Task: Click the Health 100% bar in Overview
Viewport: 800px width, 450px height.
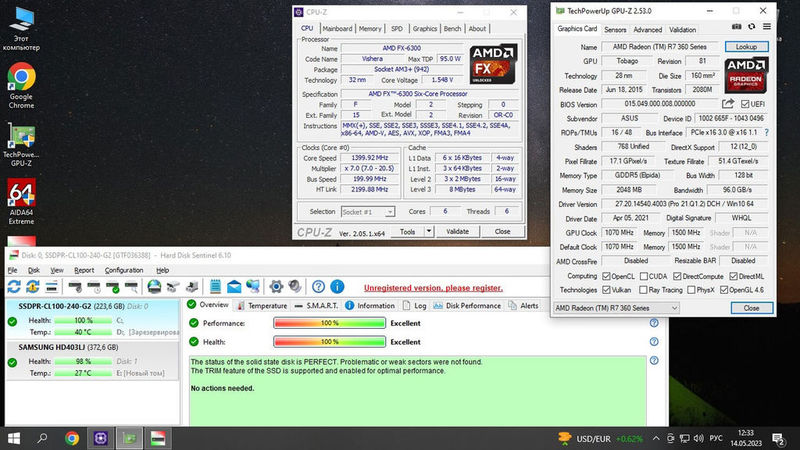Action: click(x=330, y=342)
